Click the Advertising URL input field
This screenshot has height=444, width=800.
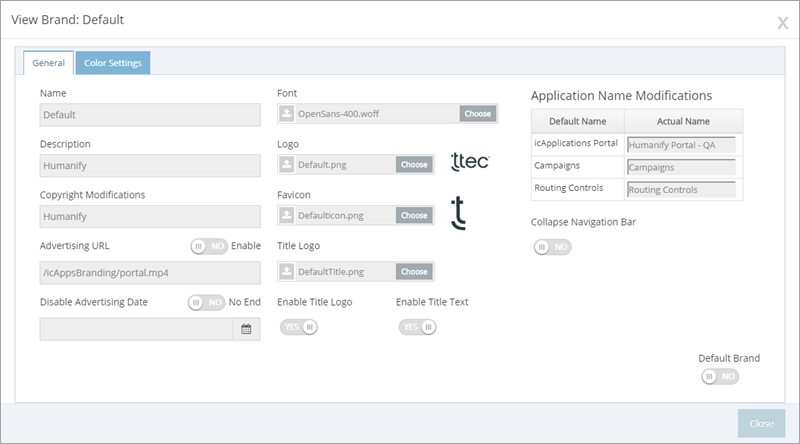(x=150, y=273)
